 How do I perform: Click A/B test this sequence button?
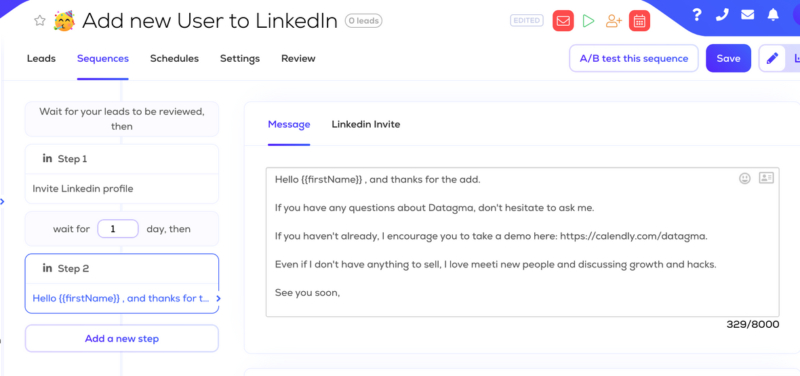point(634,58)
